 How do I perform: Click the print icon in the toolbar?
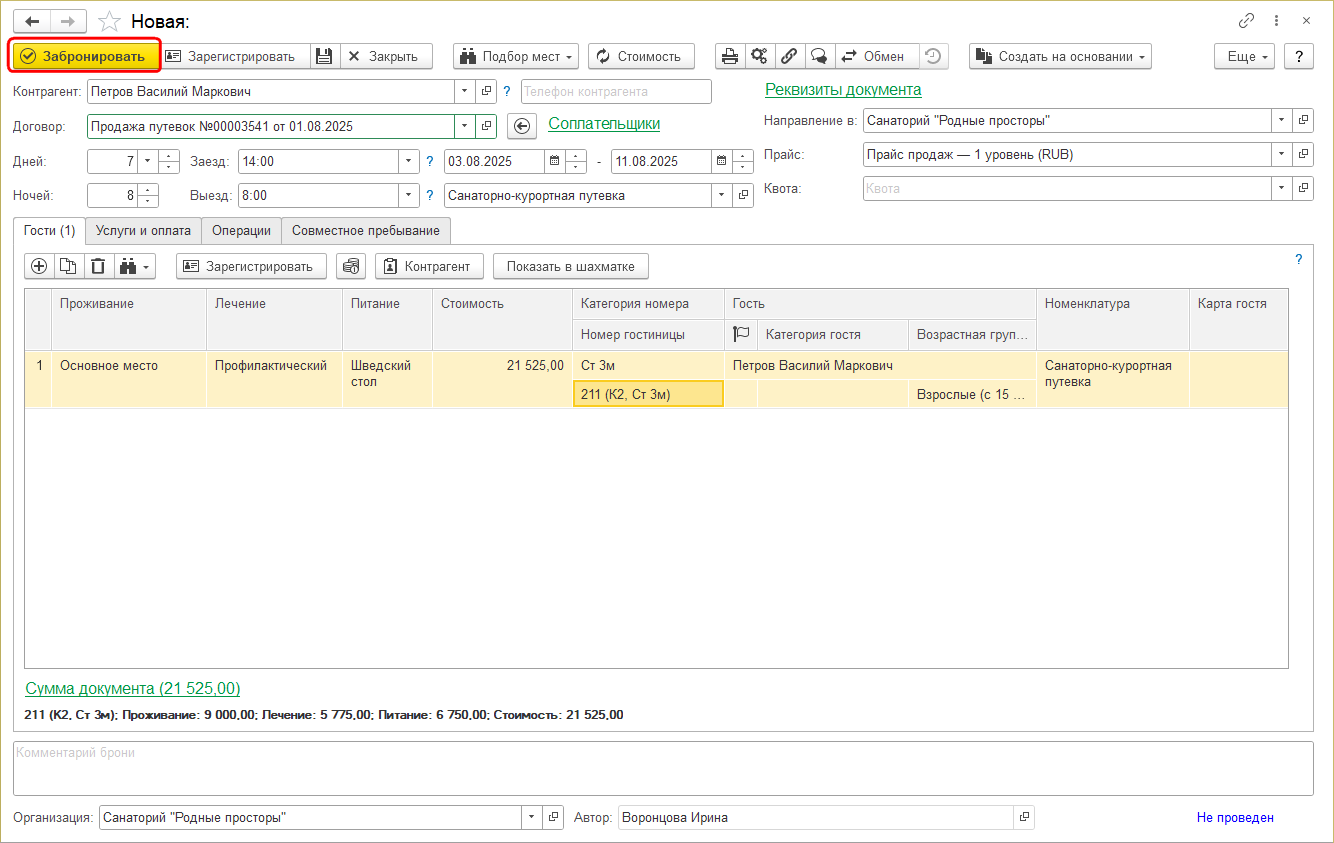[730, 57]
